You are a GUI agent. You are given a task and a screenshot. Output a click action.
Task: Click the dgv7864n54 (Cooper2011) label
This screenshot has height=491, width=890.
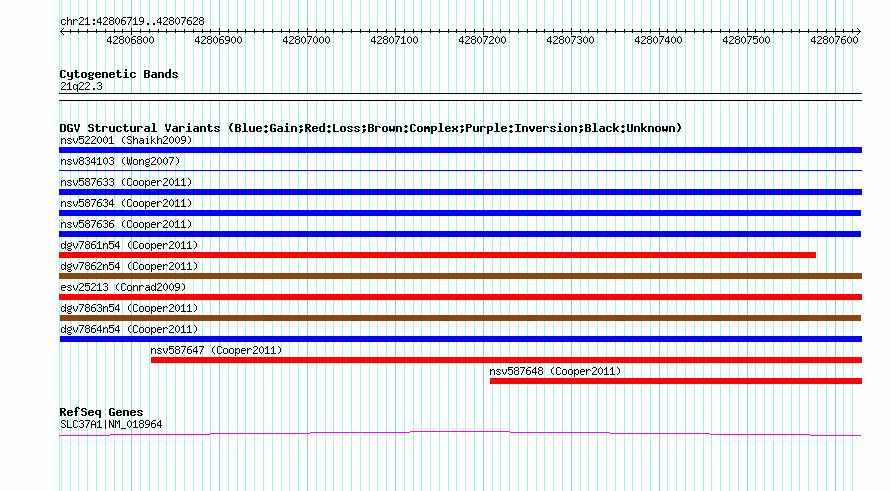coord(129,329)
